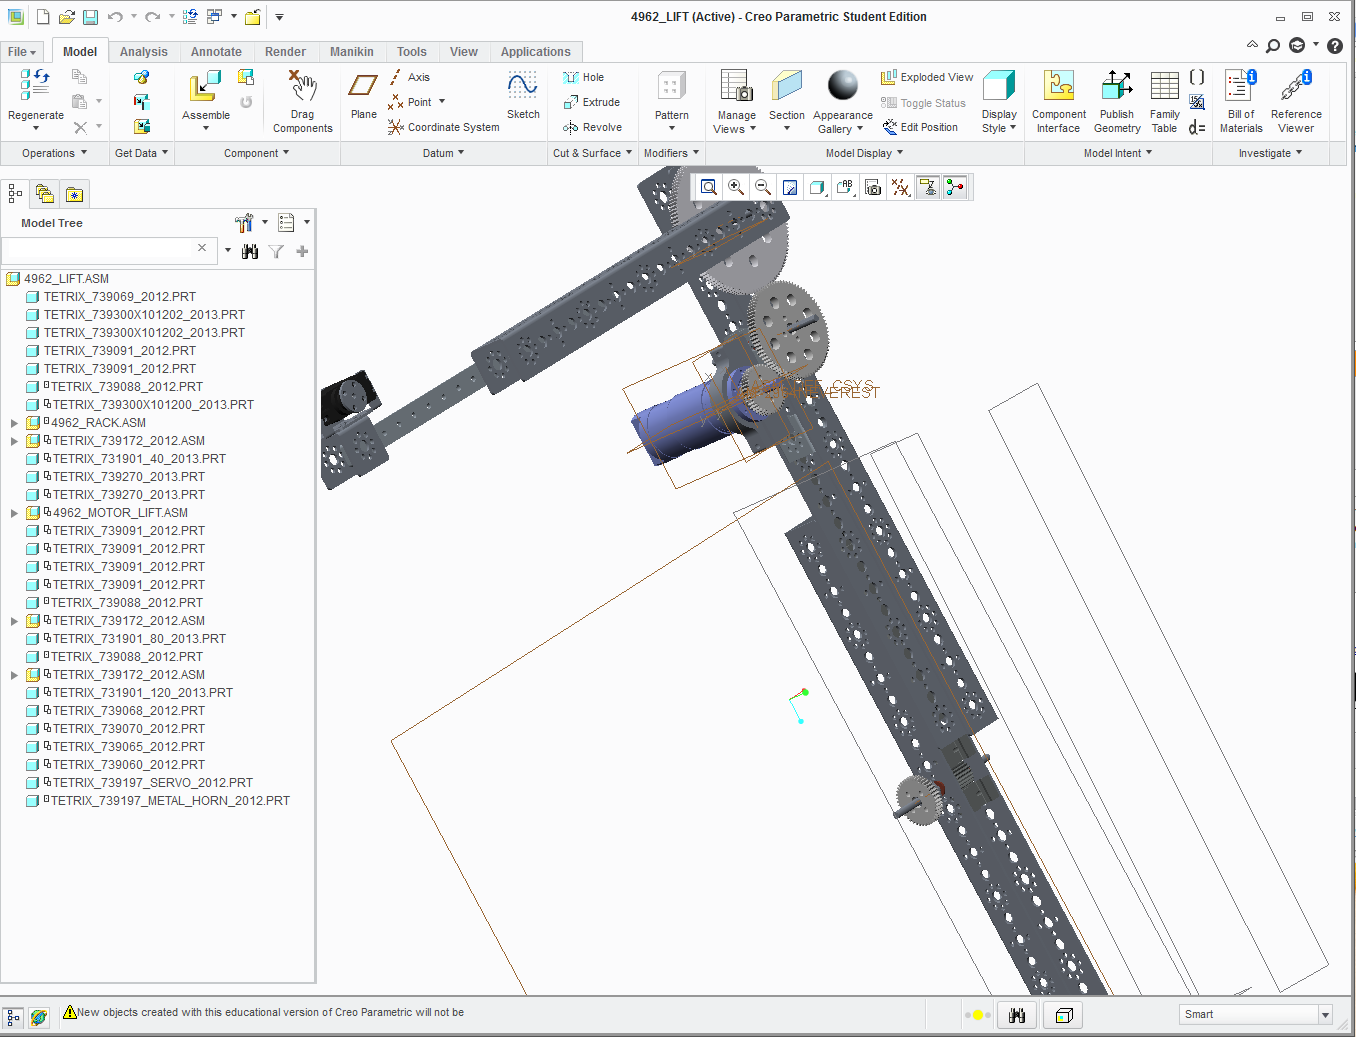Open the find binoculars in Model Tree
1356x1037 pixels.
(250, 252)
